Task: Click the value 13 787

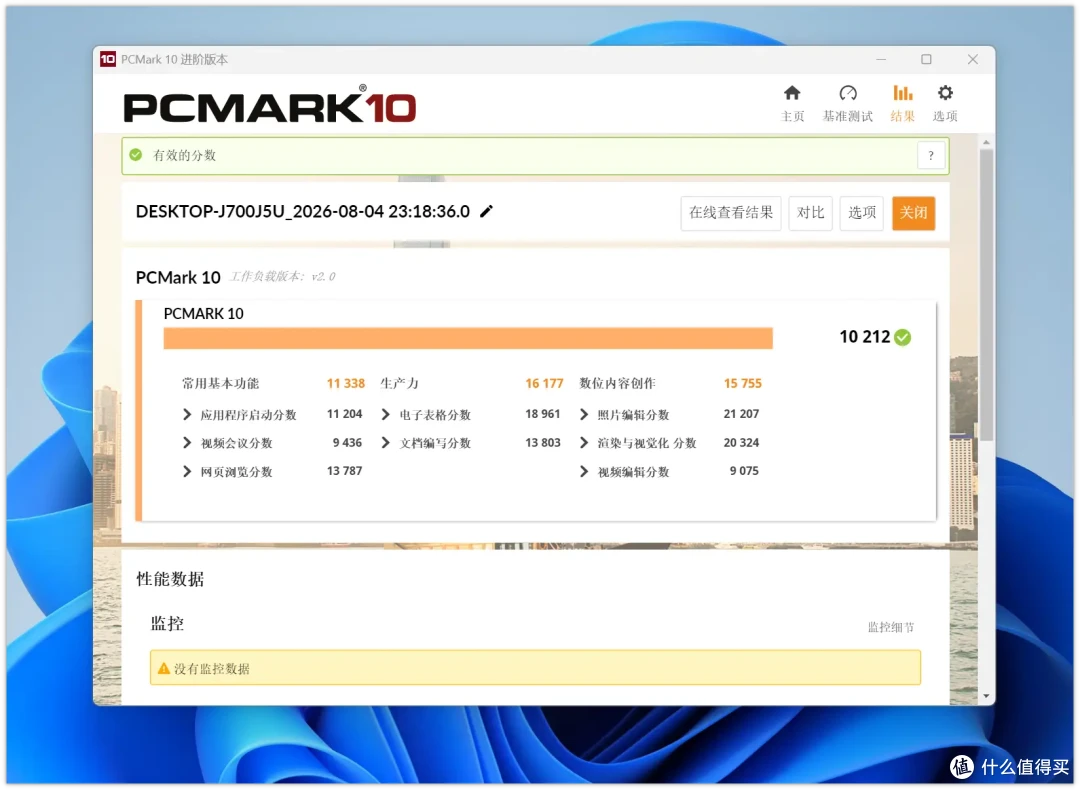Action: click(x=344, y=471)
